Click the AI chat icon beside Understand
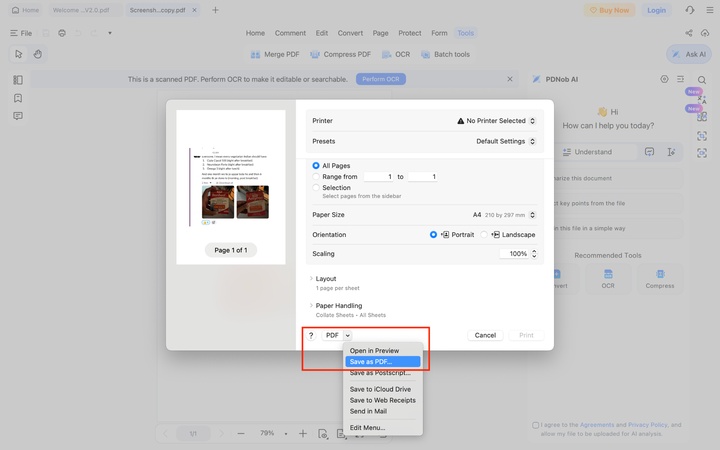The image size is (720, 450). 649,152
